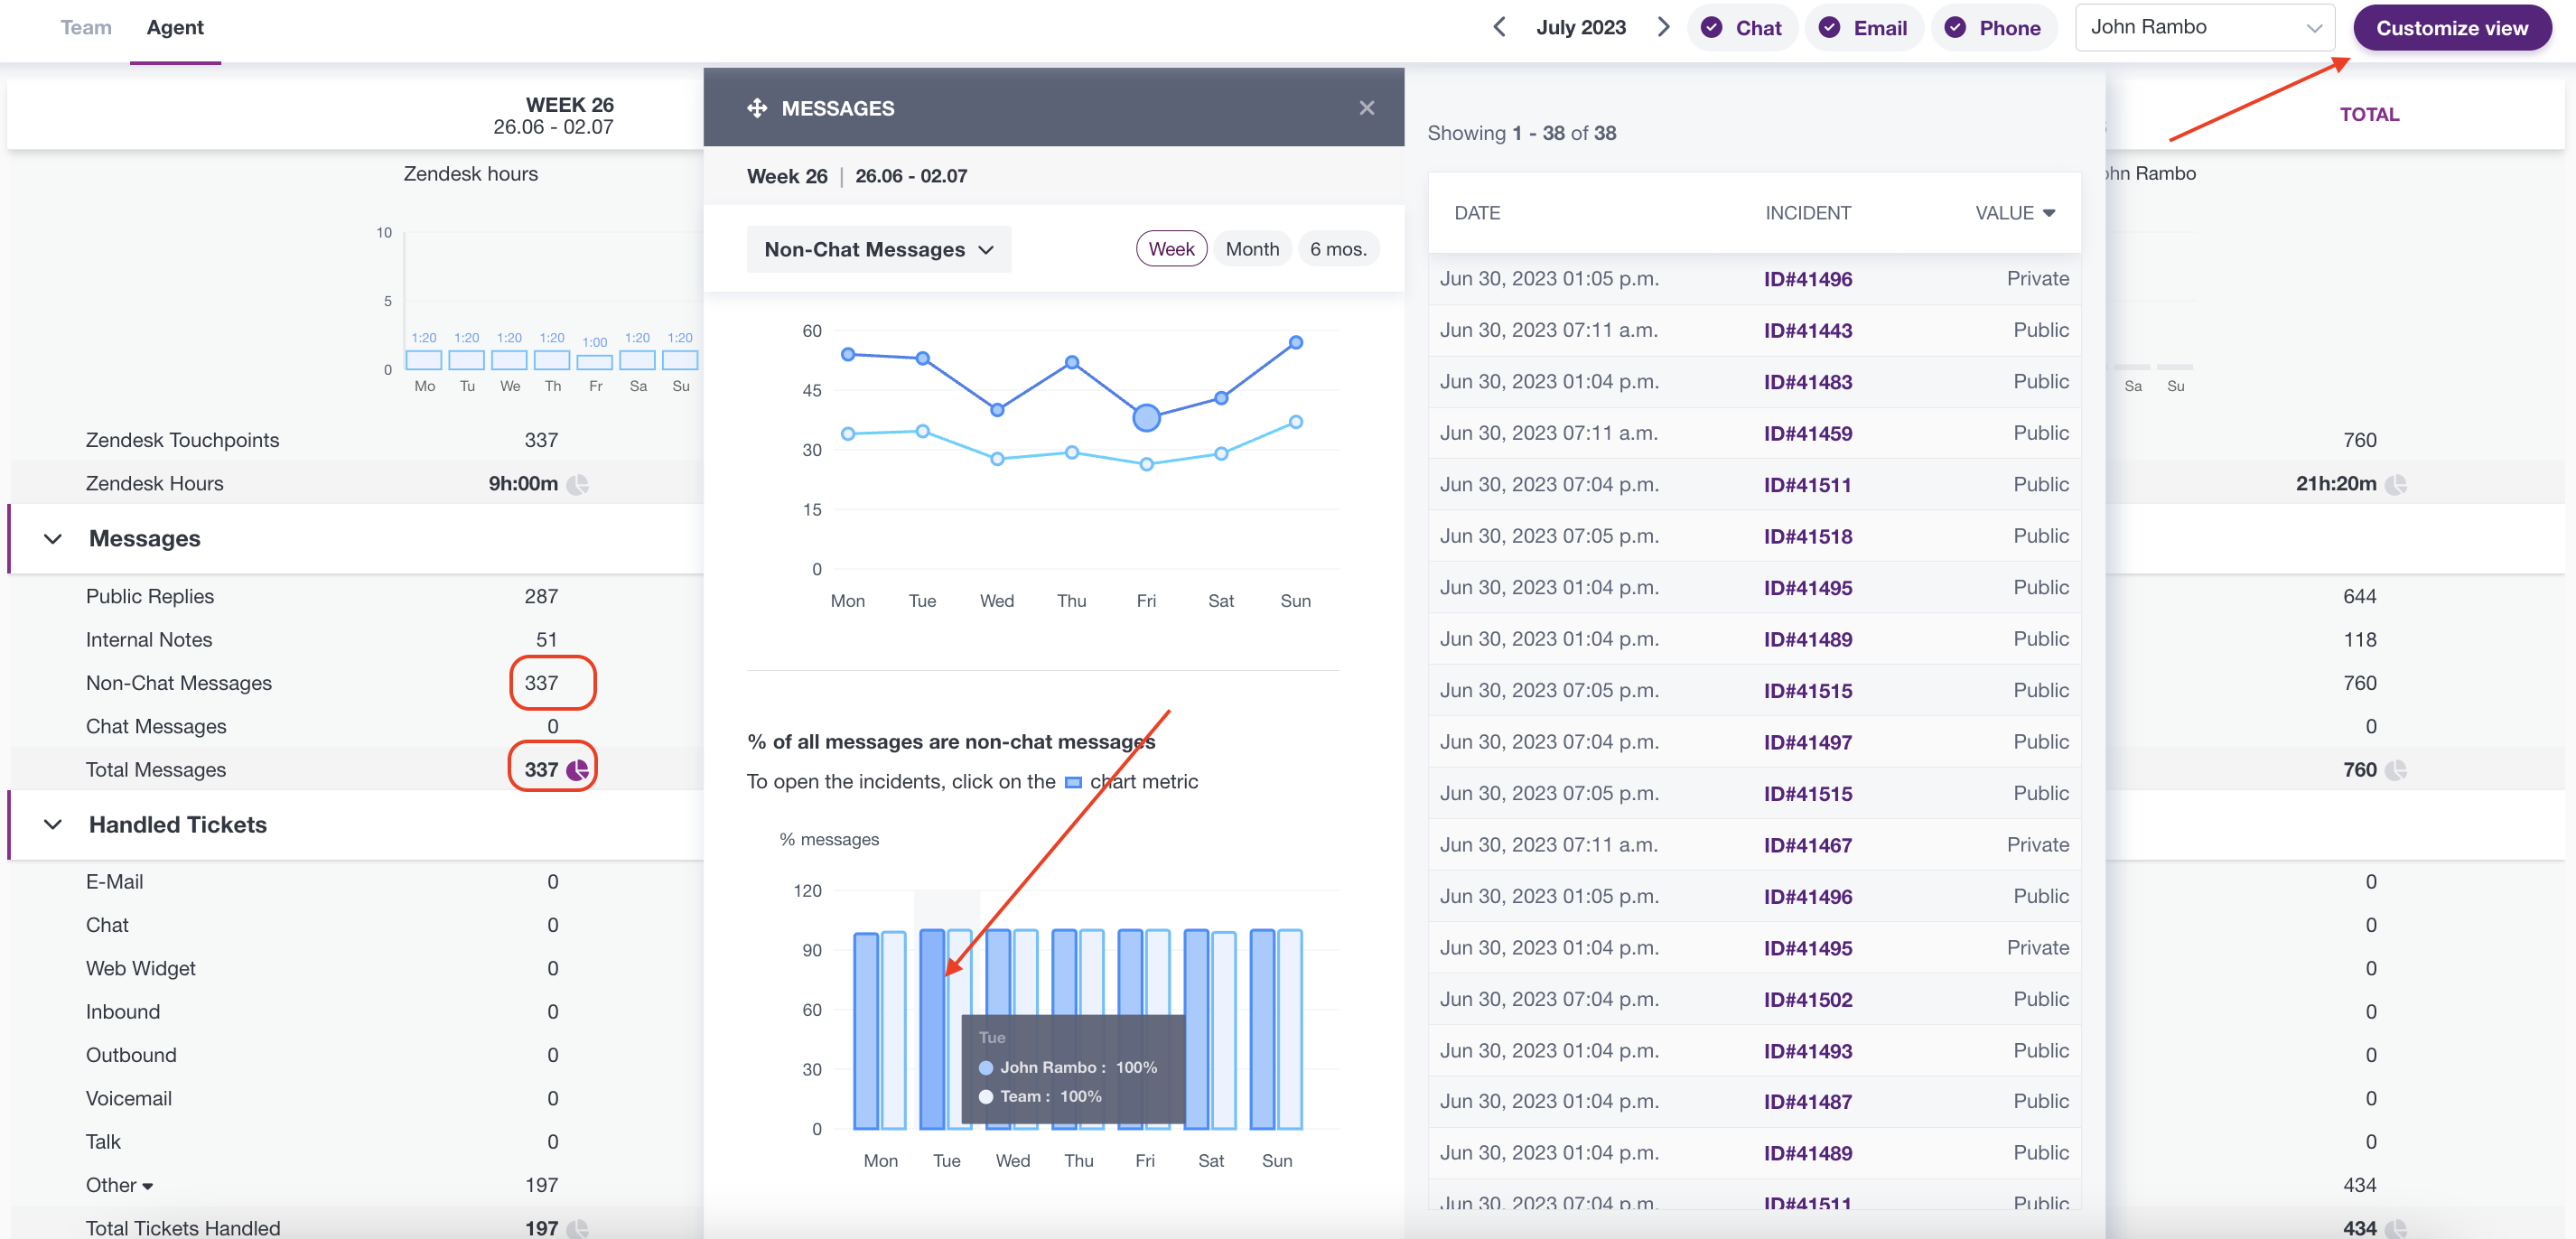
Task: Open incident ID#41502
Action: point(1807,999)
